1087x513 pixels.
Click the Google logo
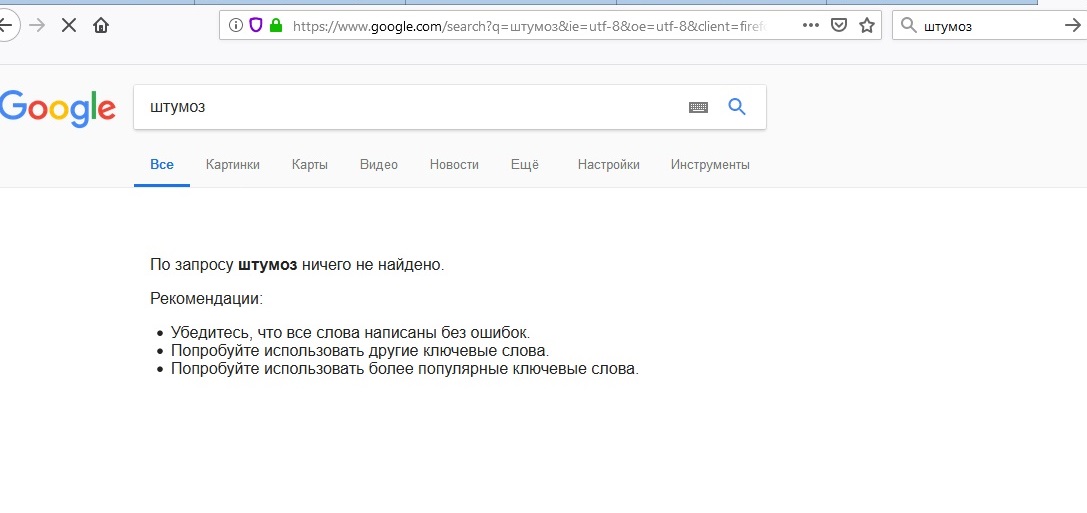(x=58, y=109)
